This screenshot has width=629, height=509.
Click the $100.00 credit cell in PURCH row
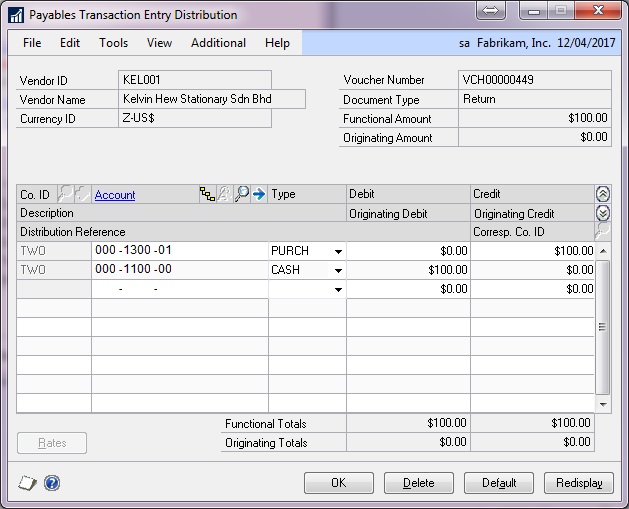(532, 251)
